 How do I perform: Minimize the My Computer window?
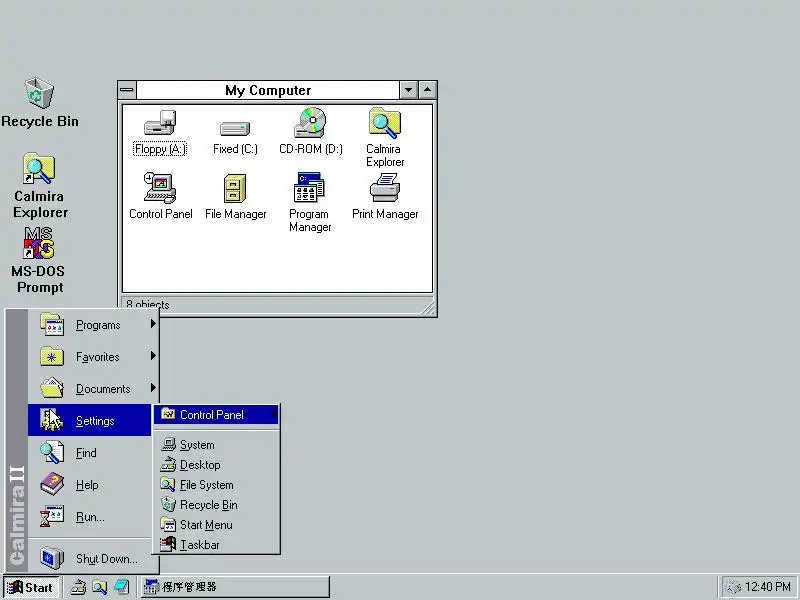pyautogui.click(x=408, y=90)
